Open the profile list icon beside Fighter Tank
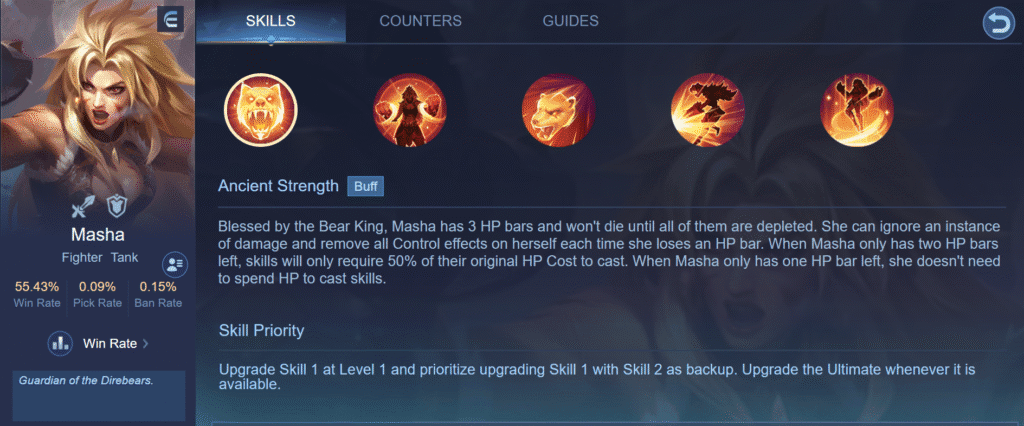The height and width of the screenshot is (426, 1024). 174,264
